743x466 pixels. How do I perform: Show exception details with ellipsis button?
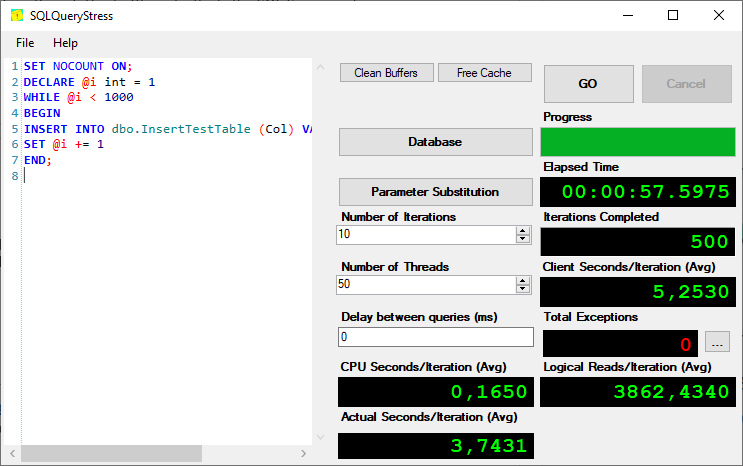coord(716,343)
